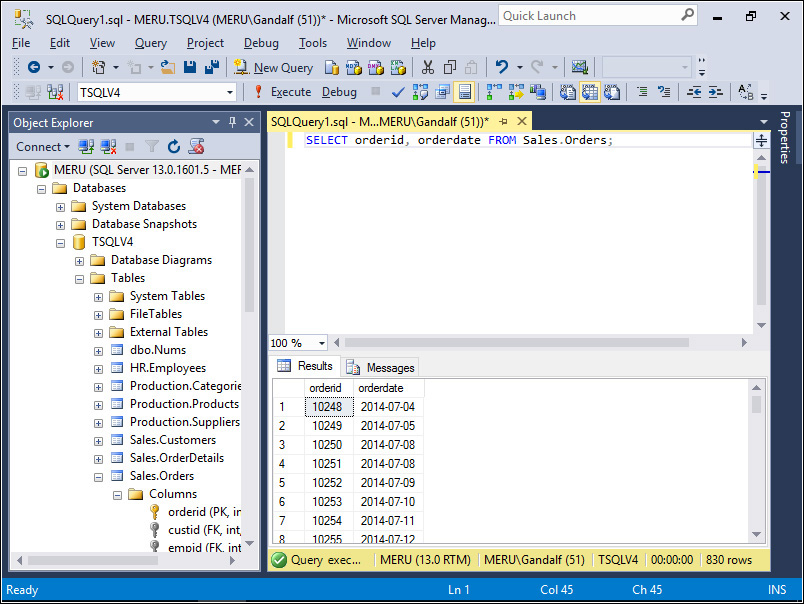Expand the System Databases folder node
Viewport: 804px width, 604px height.
point(61,206)
